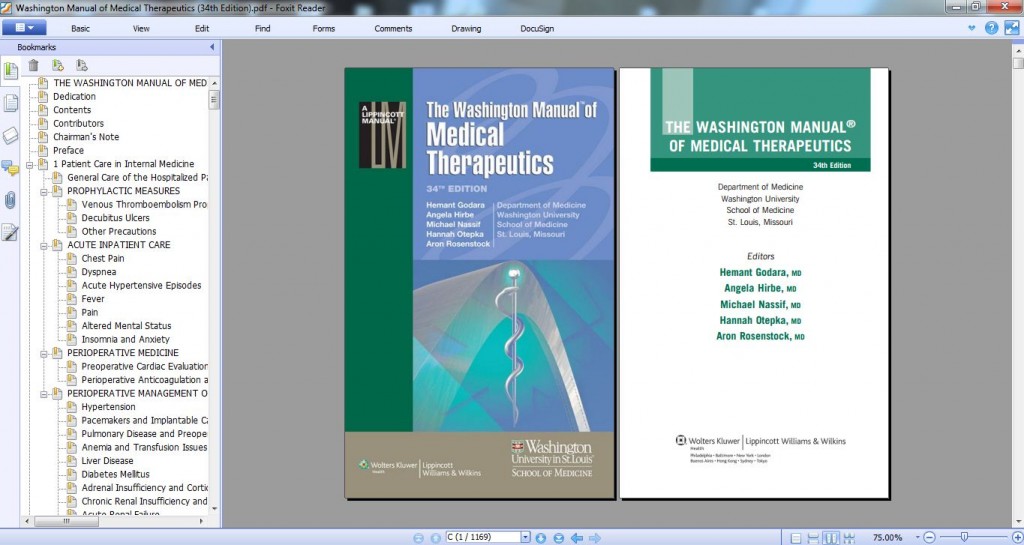This screenshot has height=545, width=1024.
Task: Delete the selected bookmark with trash icon
Action: click(x=33, y=65)
